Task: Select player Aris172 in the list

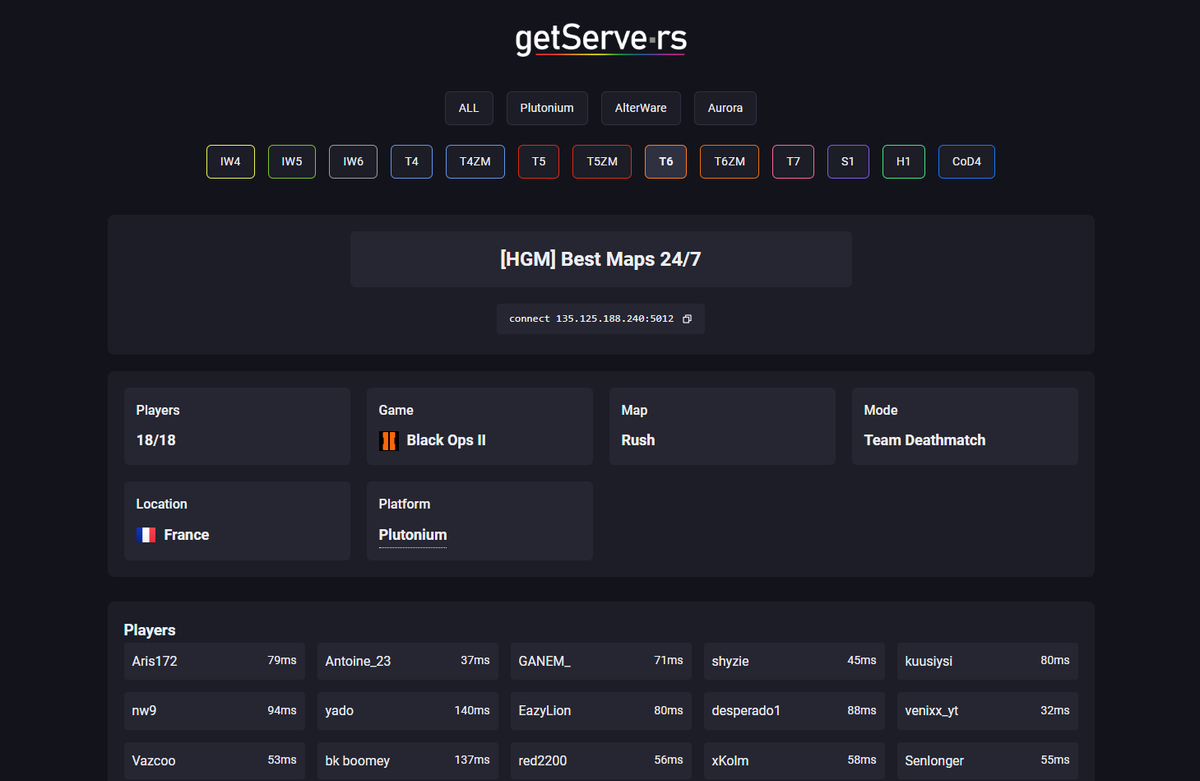Action: click(214, 661)
